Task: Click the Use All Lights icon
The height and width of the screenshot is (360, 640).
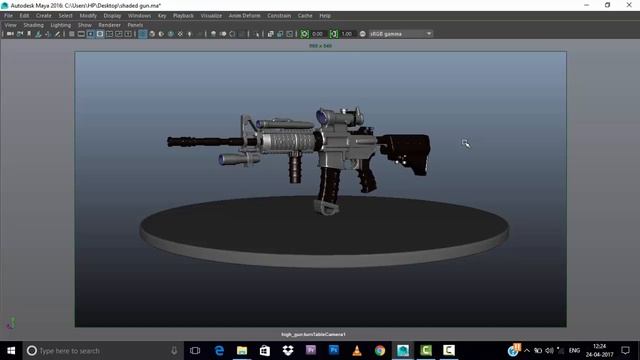Action: (189, 34)
